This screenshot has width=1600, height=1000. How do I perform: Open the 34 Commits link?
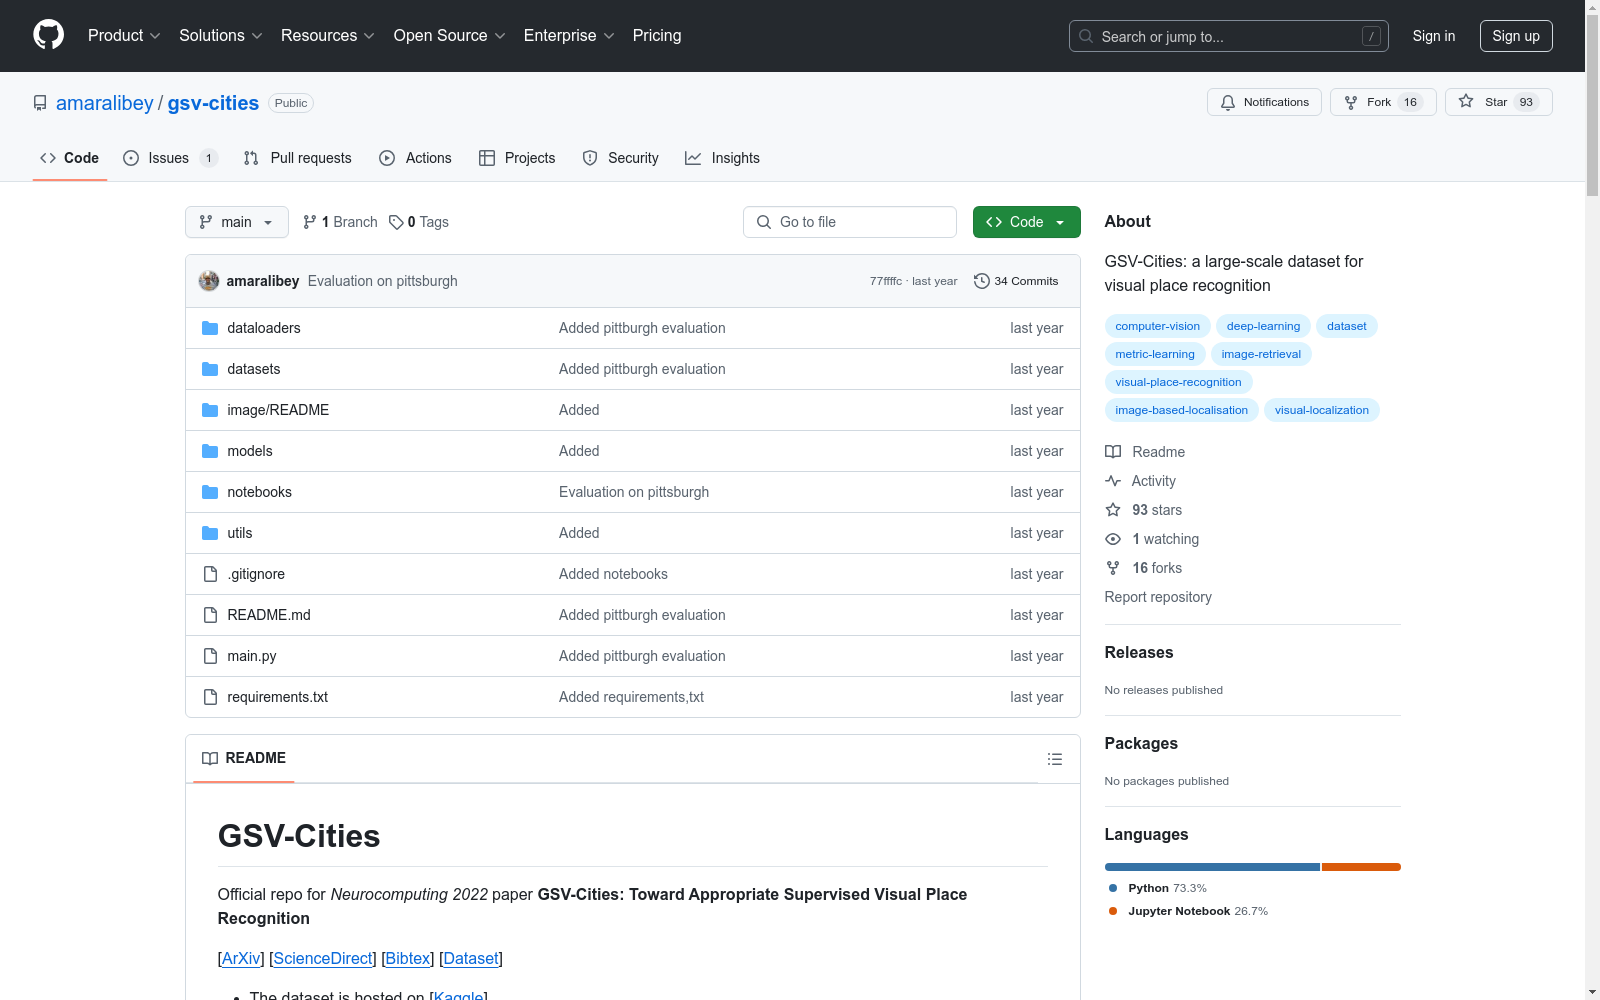point(1016,281)
